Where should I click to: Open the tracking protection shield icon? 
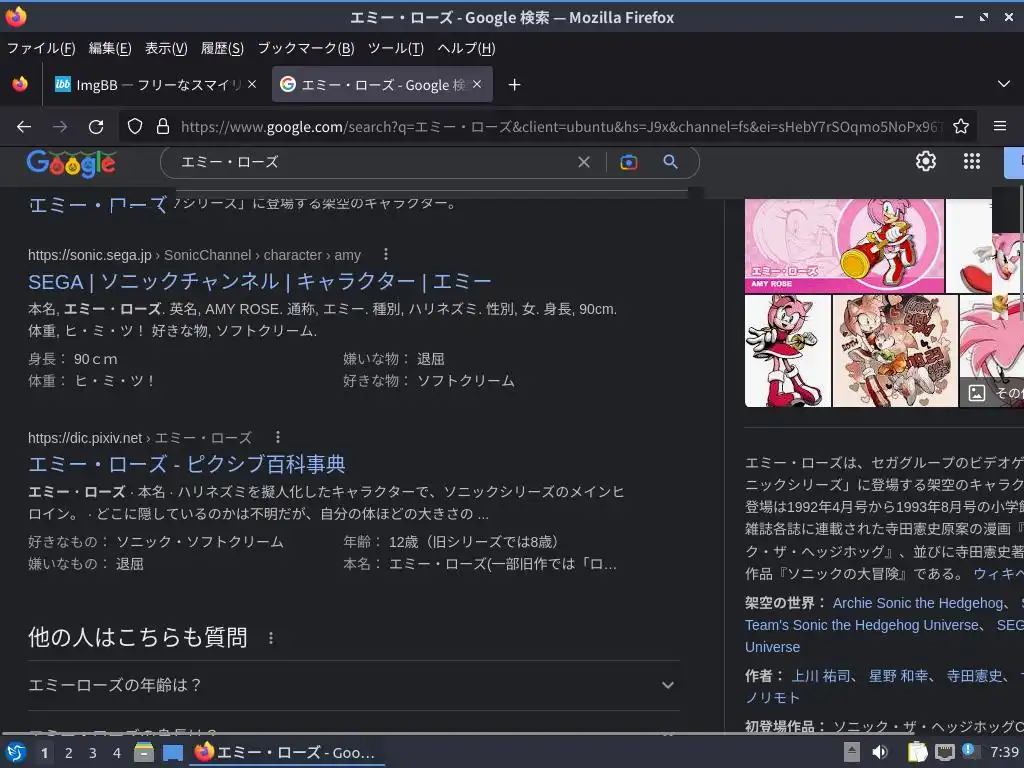[x=135, y=126]
